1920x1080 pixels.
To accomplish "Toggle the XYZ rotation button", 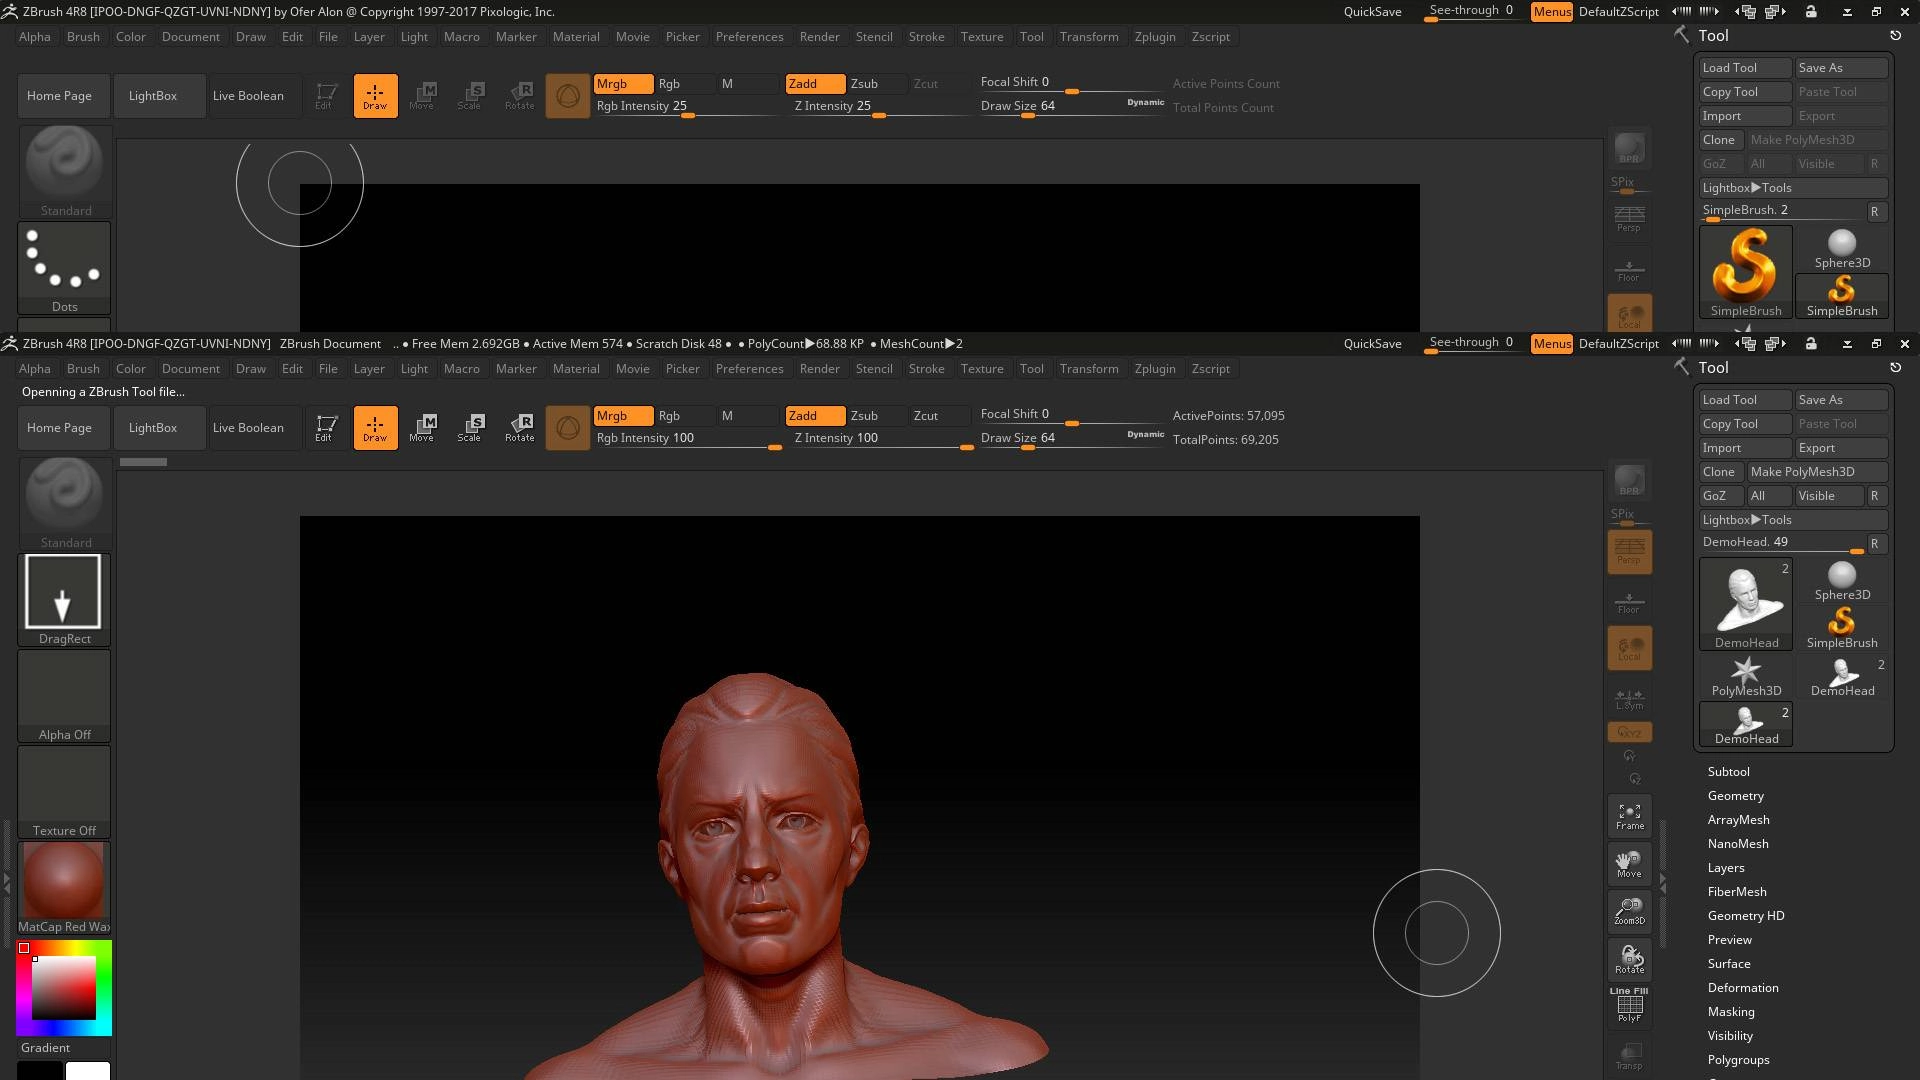I will tap(1629, 732).
